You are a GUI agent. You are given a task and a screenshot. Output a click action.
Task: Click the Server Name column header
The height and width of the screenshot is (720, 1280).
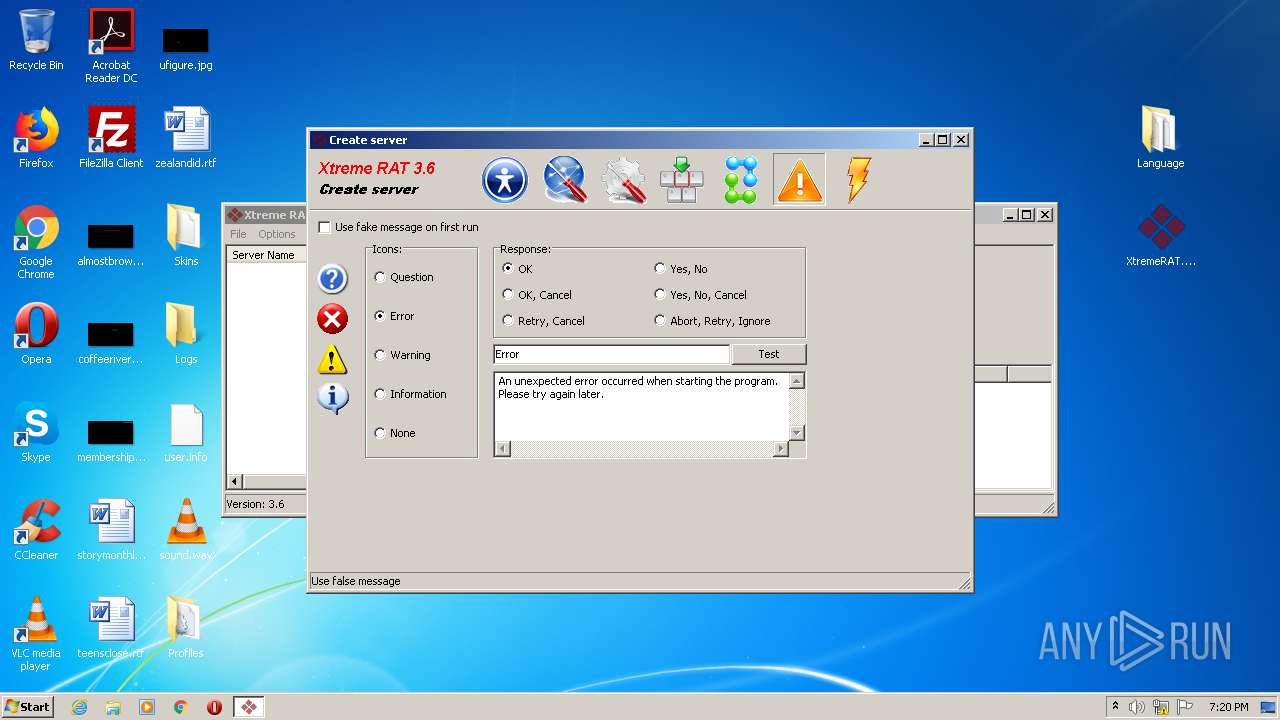266,255
